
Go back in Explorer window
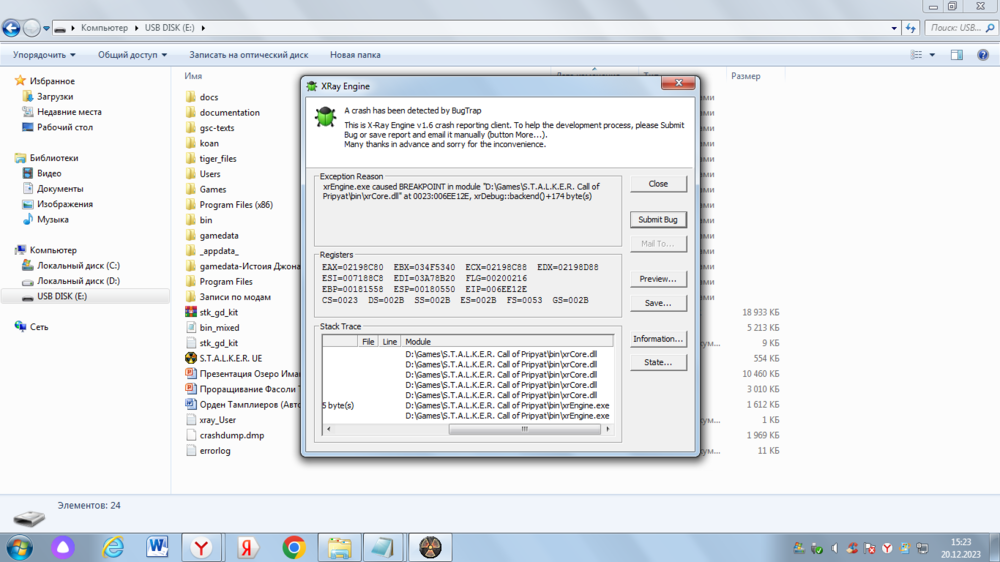coord(11,28)
